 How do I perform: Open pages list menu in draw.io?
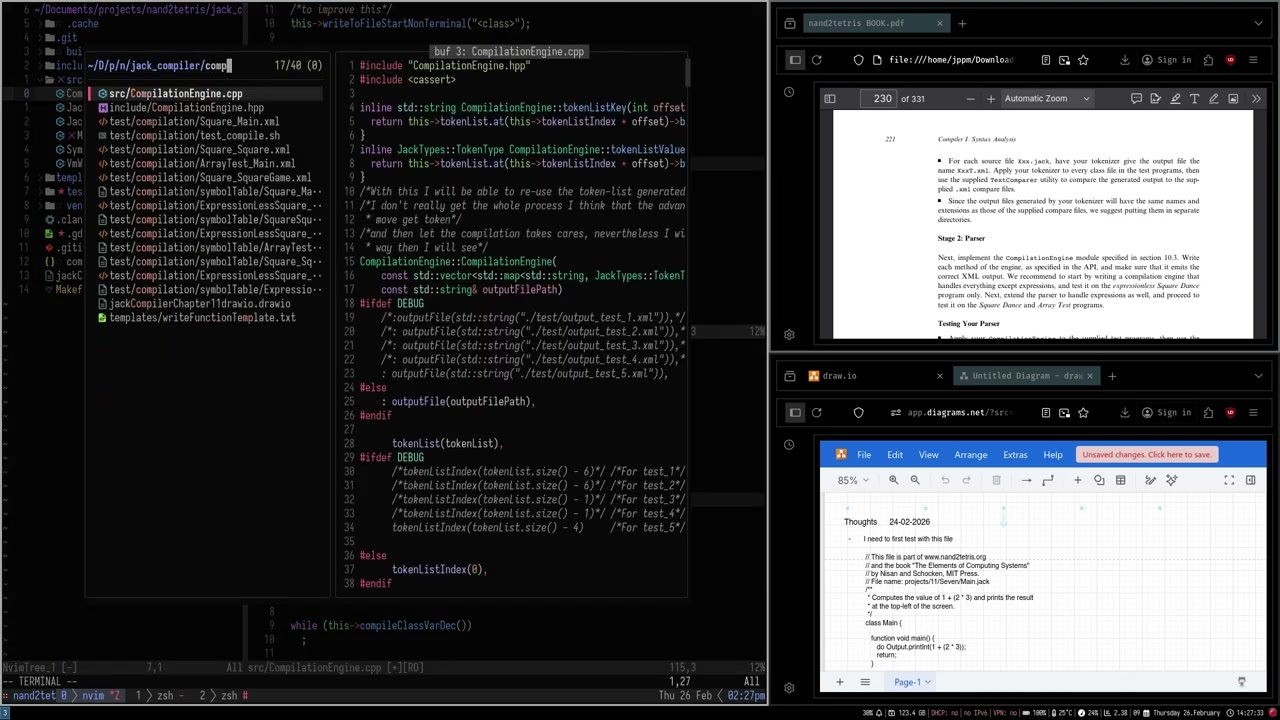point(865,683)
